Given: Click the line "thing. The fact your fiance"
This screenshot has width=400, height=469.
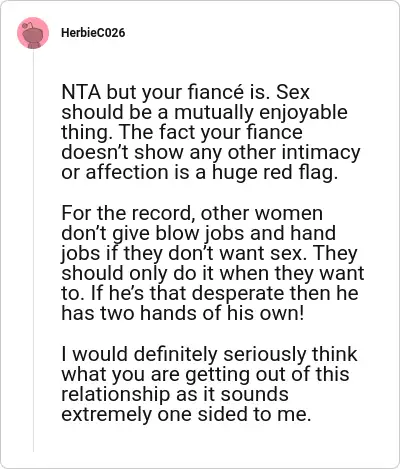Looking at the screenshot, I should pos(182,132).
